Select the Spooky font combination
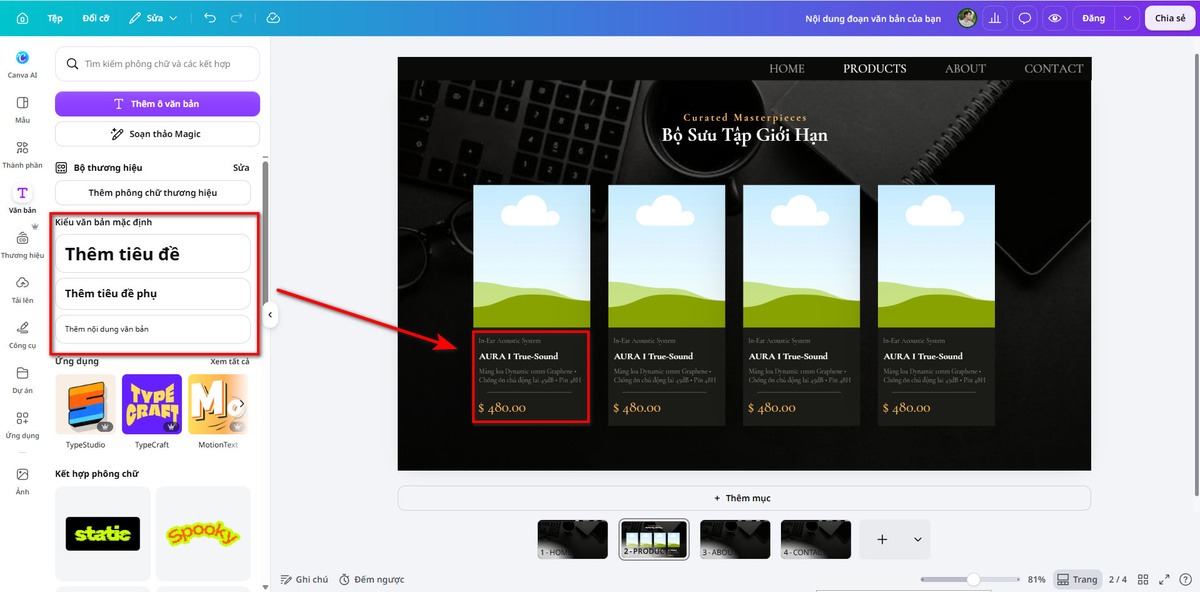The width and height of the screenshot is (1200, 592). (203, 533)
